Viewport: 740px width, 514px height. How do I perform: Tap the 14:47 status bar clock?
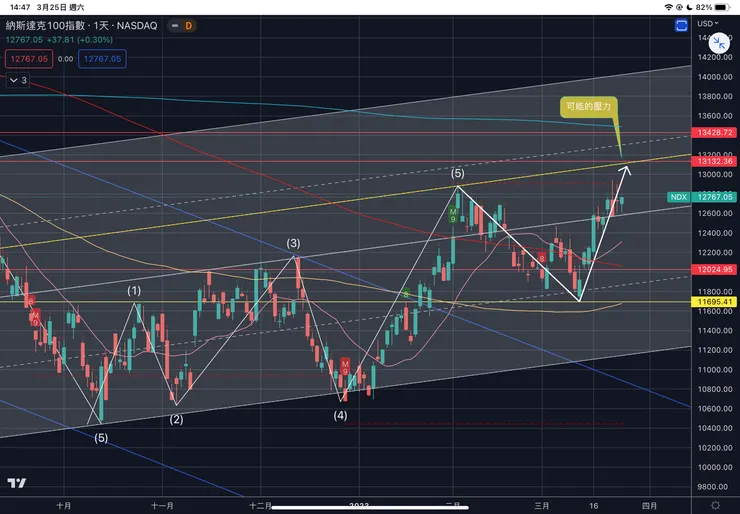(20, 7)
